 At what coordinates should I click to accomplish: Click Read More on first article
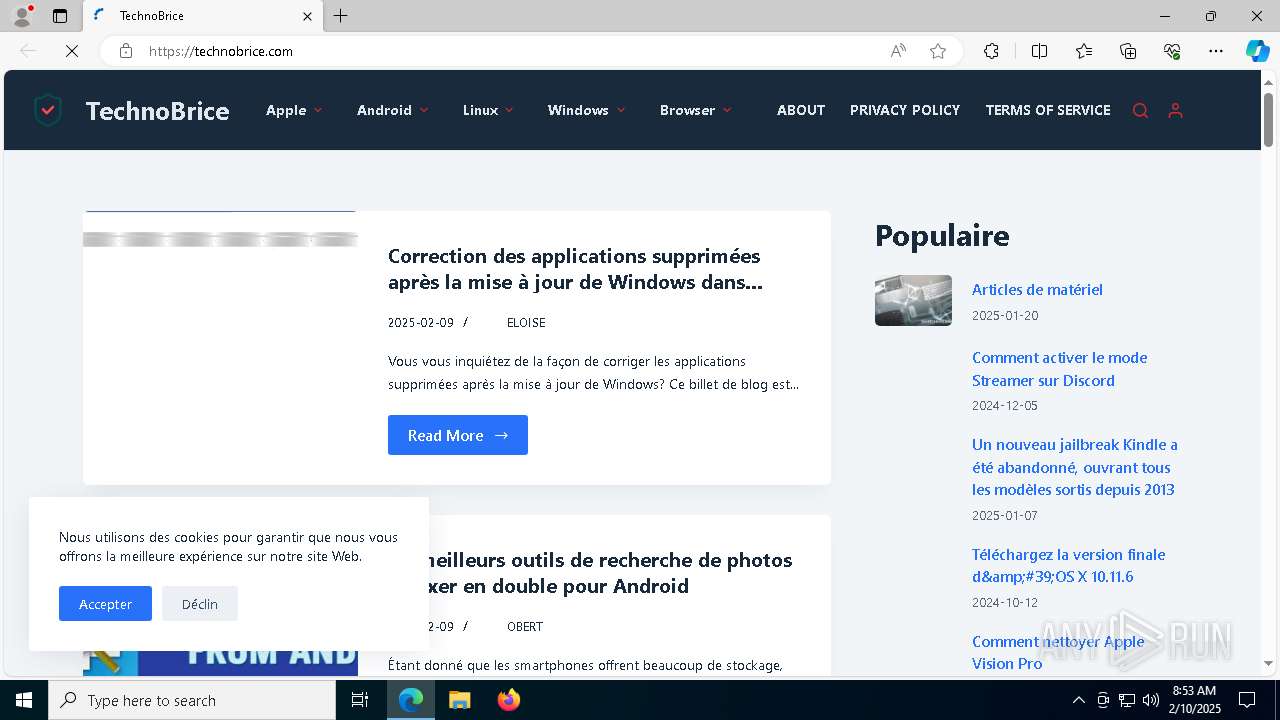coord(458,435)
